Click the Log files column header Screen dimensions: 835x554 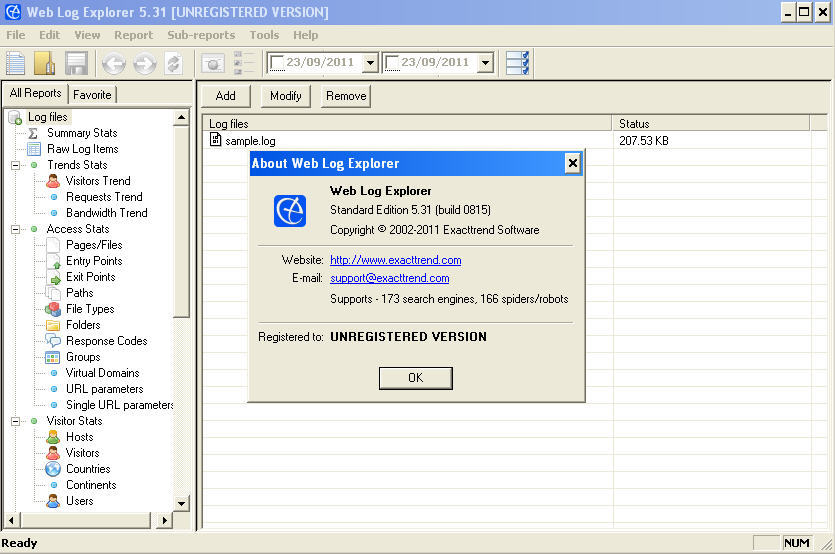pyautogui.click(x=407, y=124)
